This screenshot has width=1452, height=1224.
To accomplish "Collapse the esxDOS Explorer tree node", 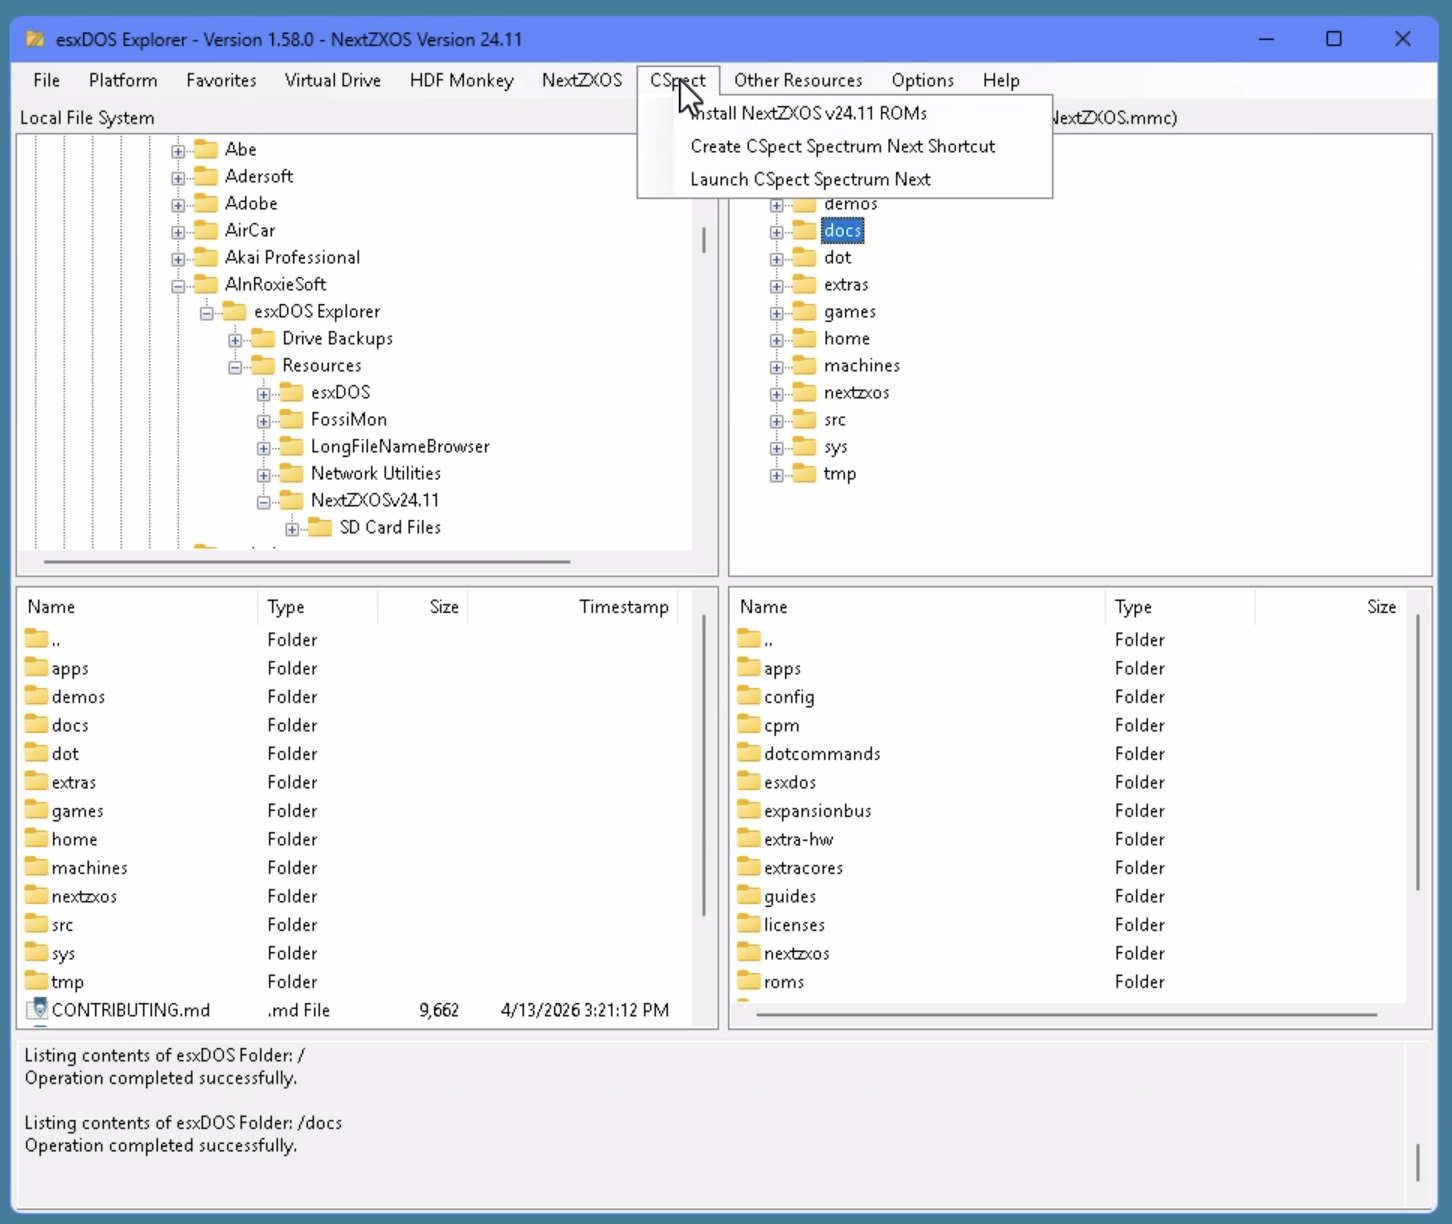I will pos(207,312).
